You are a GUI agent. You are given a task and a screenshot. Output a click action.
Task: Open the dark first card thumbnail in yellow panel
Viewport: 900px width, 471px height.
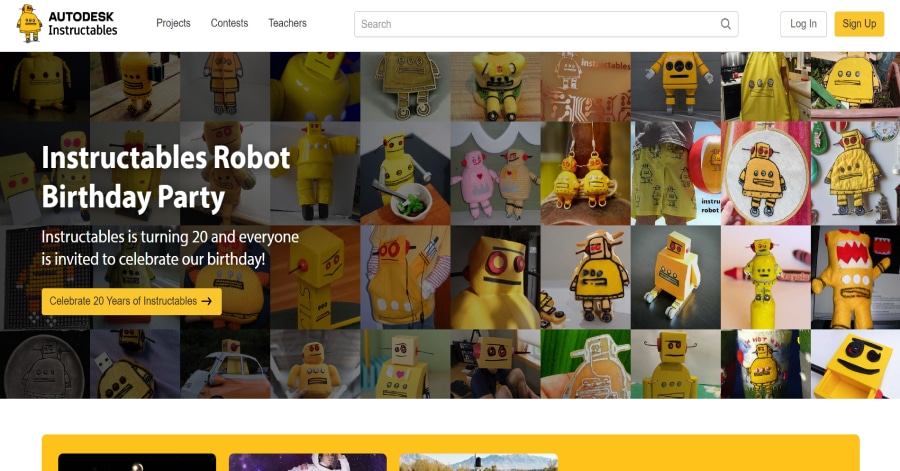click(137, 462)
